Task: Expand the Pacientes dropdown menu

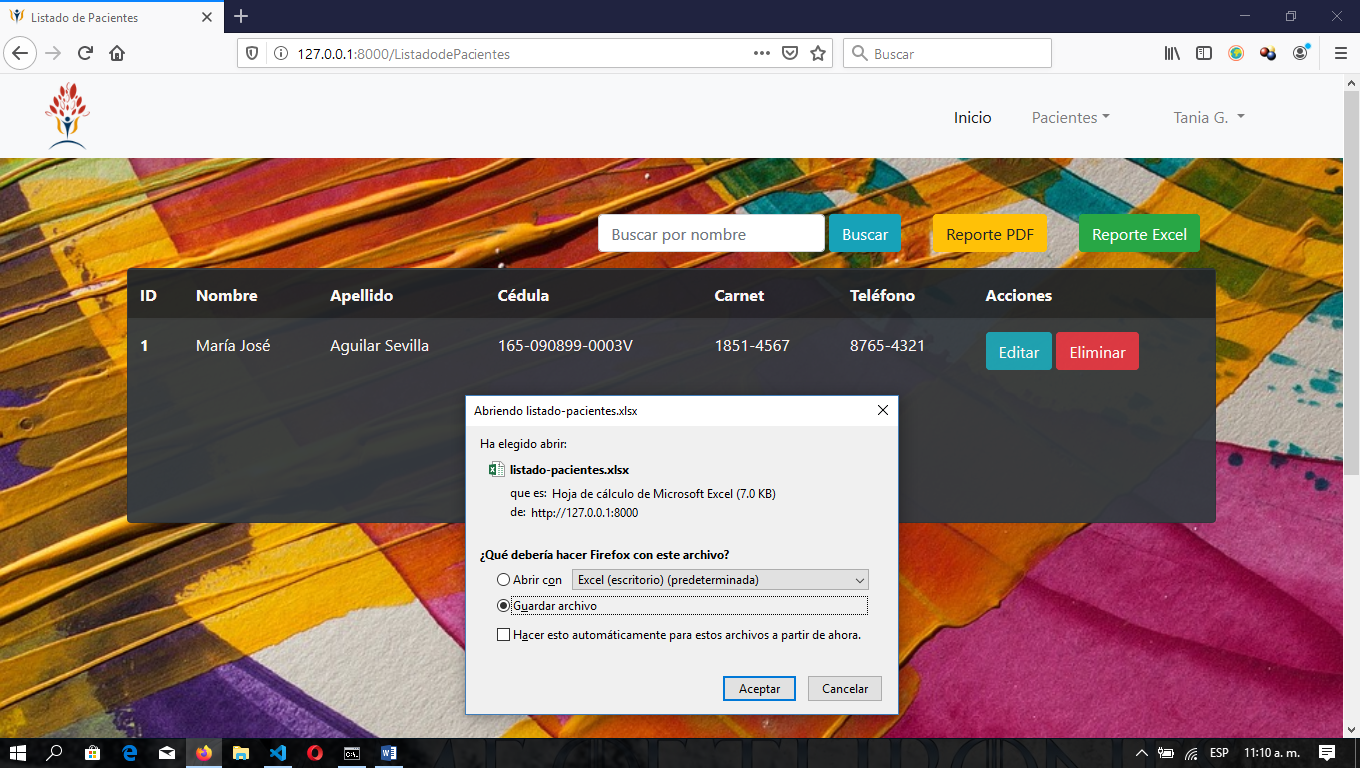Action: (1070, 118)
